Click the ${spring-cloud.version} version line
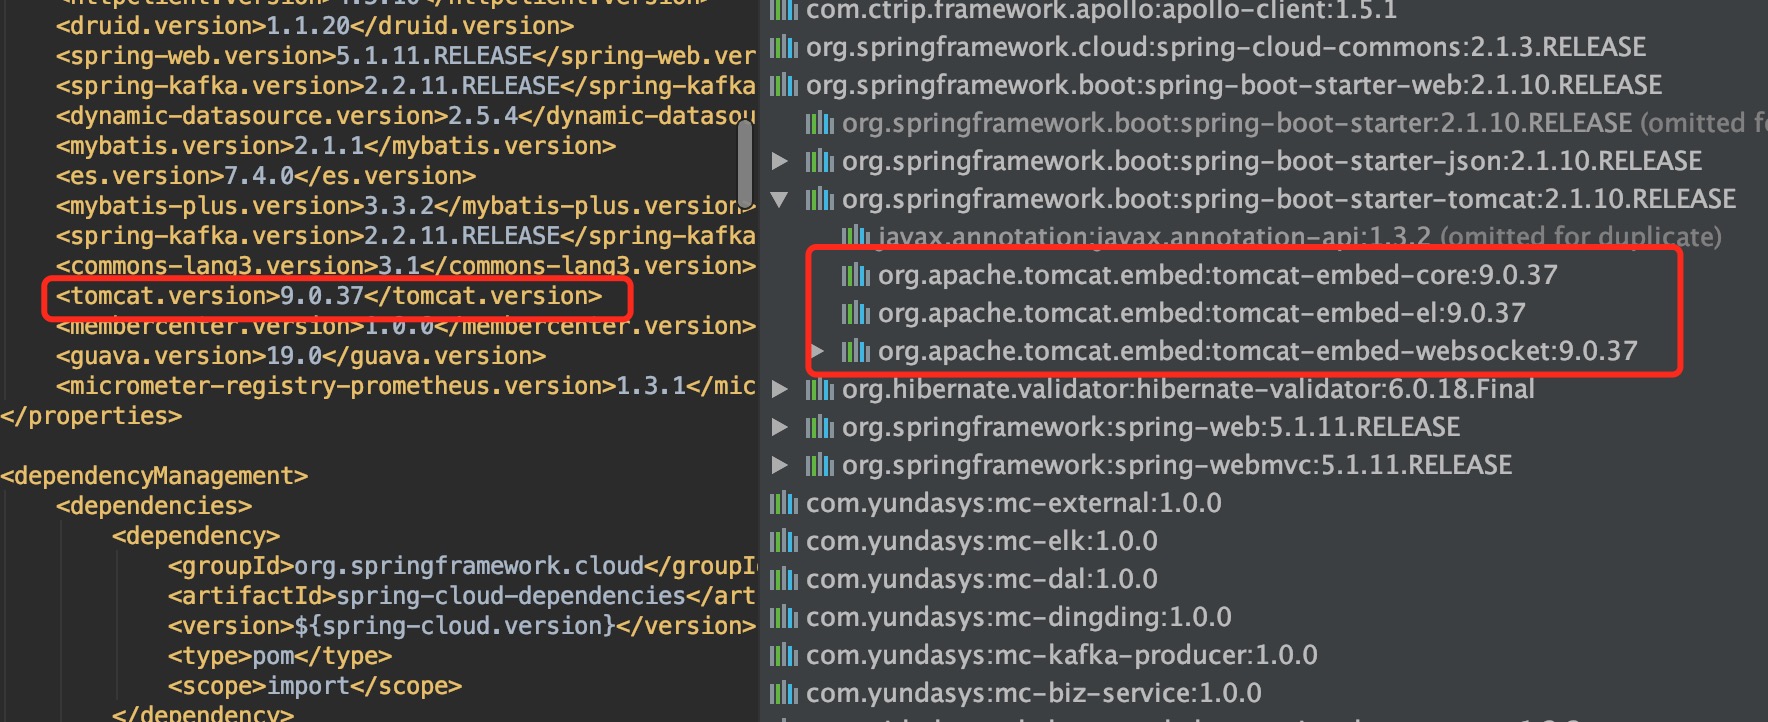The width and height of the screenshot is (1768, 722). pos(462,626)
